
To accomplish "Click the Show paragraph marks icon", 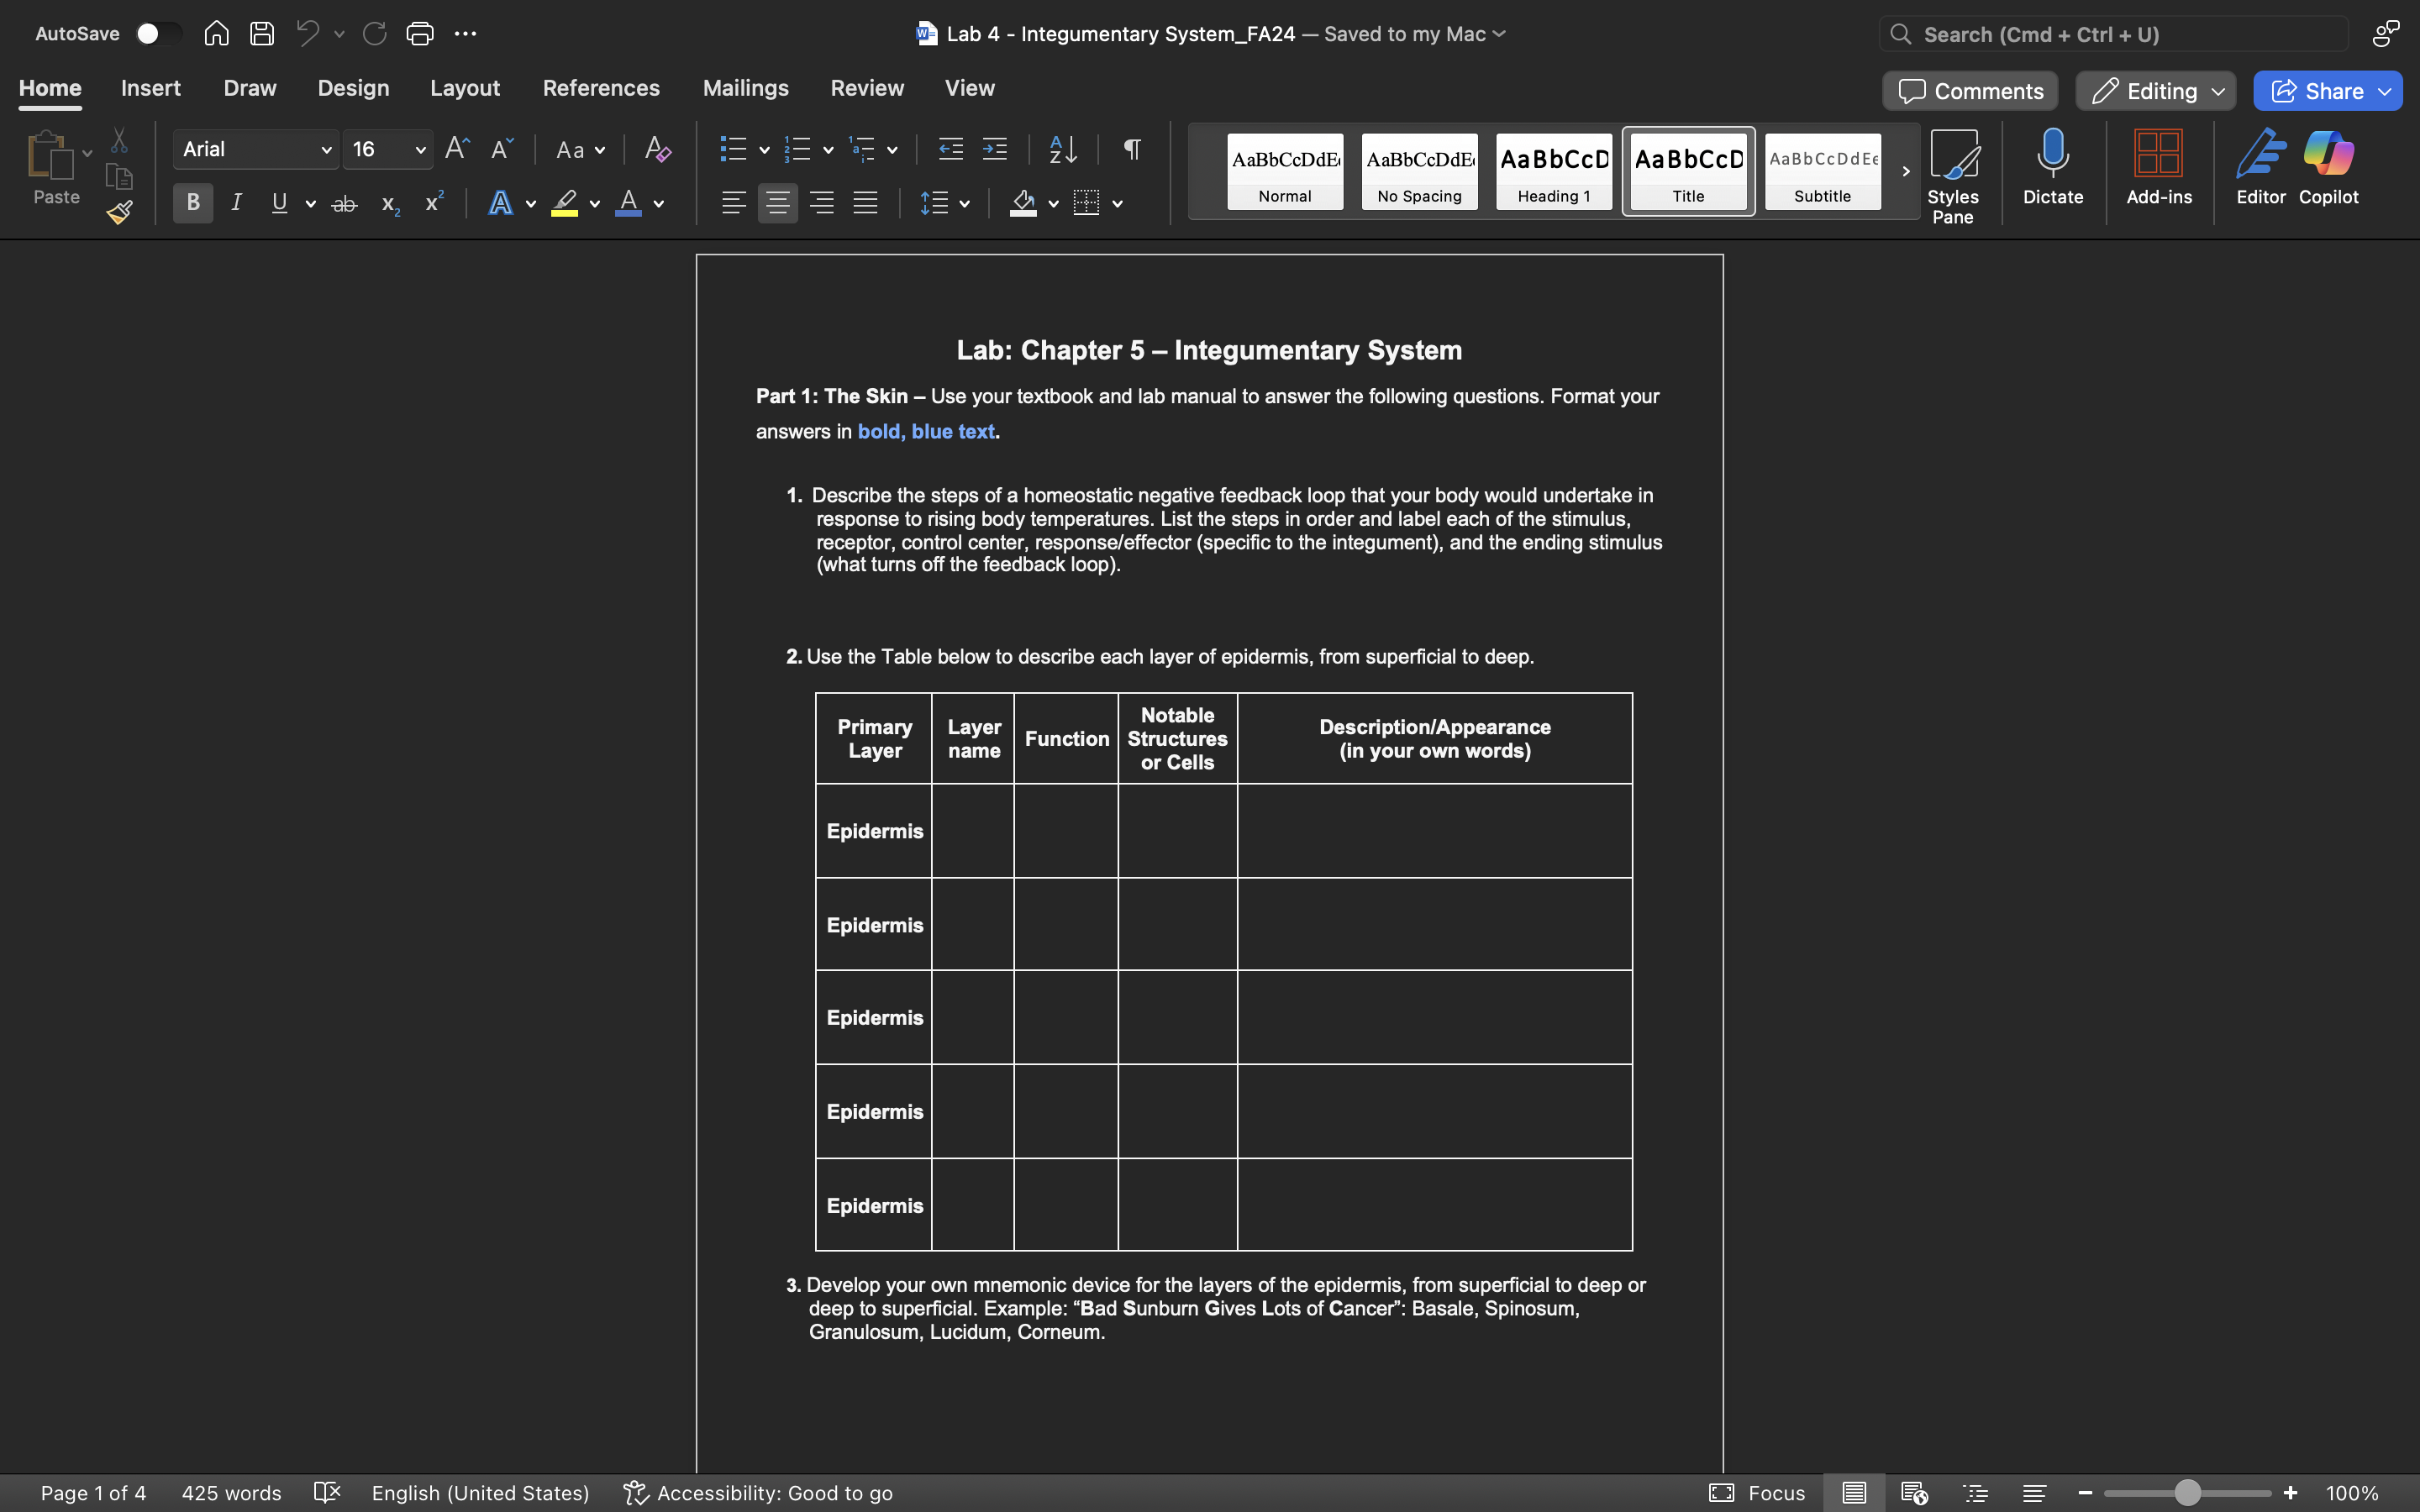I will point(1132,149).
